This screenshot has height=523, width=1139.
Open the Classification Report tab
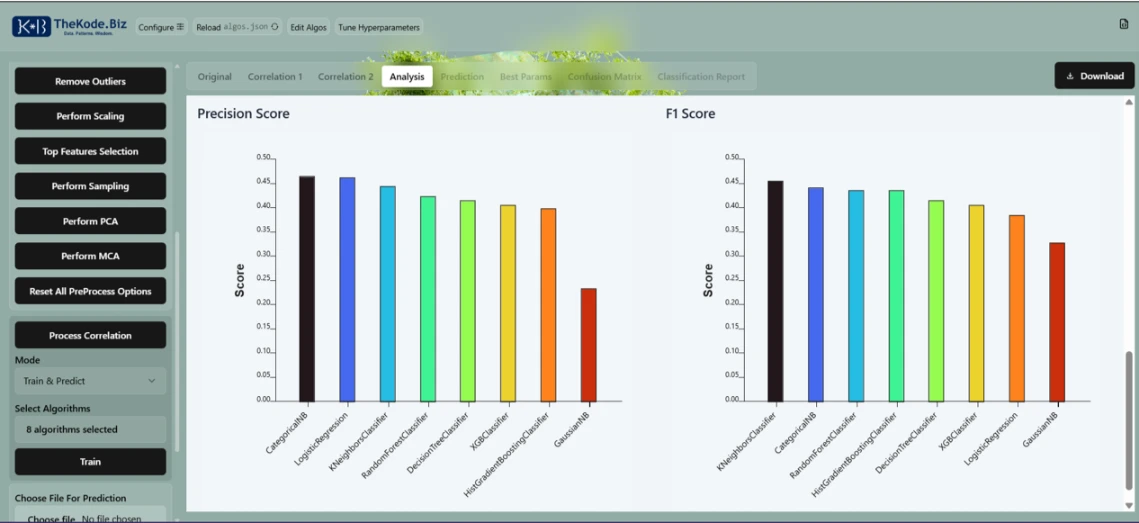[700, 76]
